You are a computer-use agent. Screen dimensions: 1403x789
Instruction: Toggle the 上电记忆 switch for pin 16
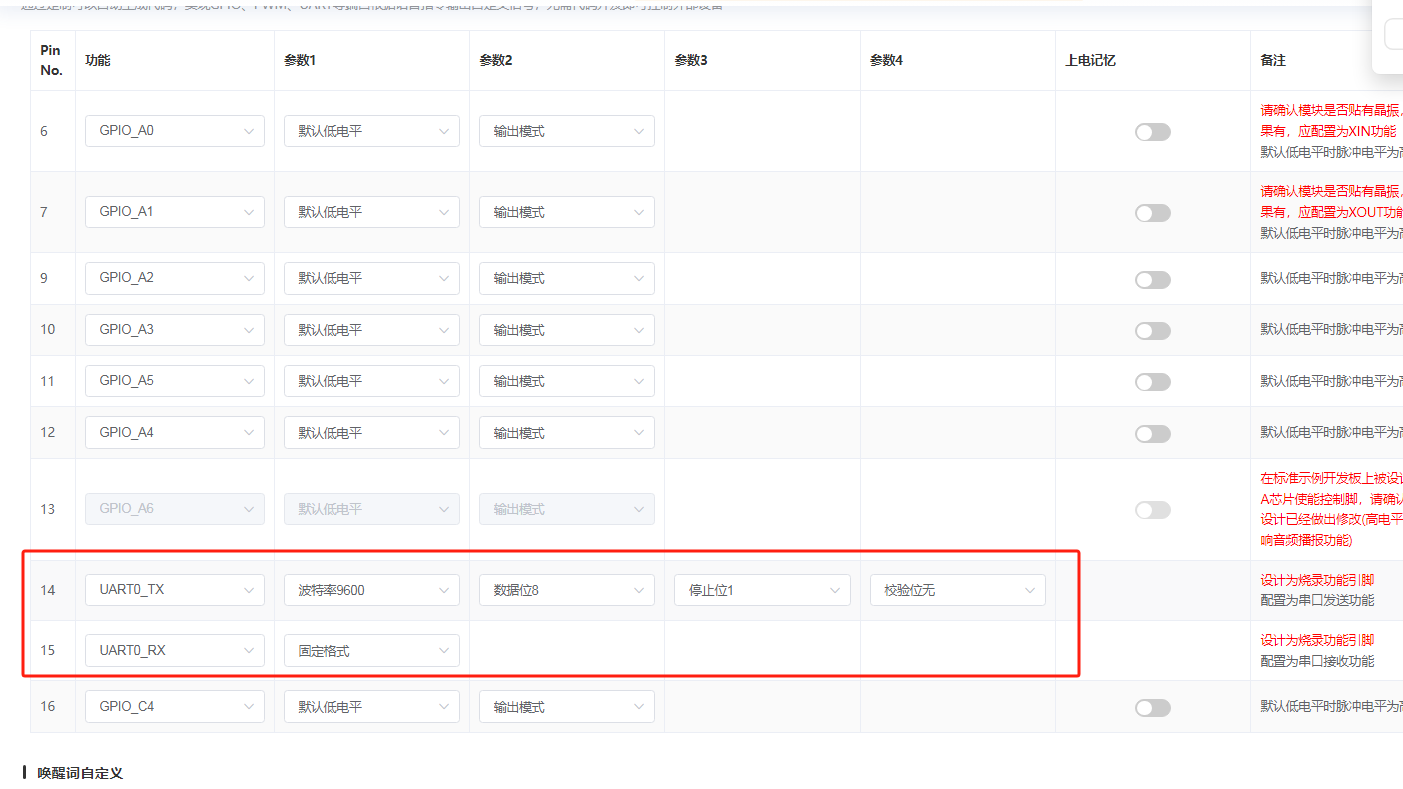pos(1152,708)
